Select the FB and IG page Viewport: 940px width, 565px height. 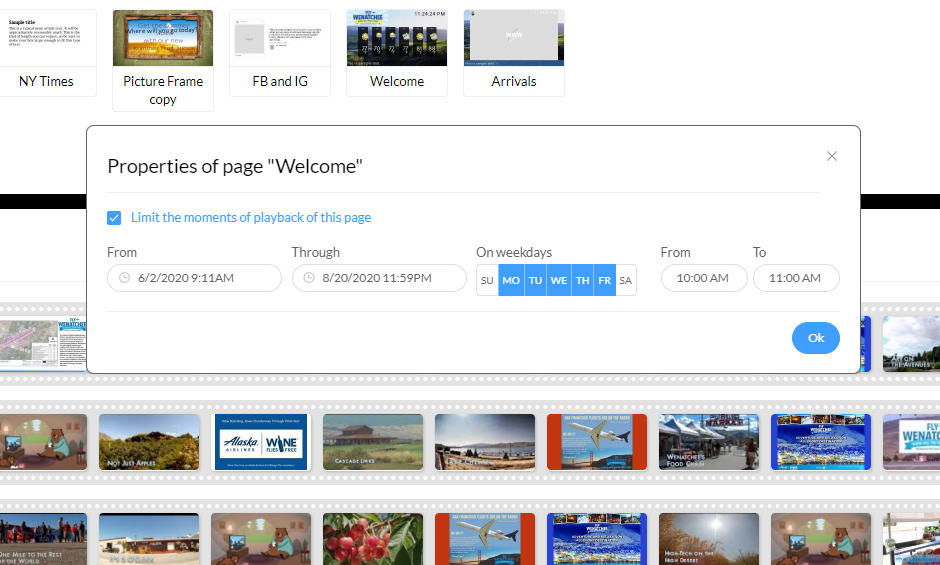click(x=280, y=53)
